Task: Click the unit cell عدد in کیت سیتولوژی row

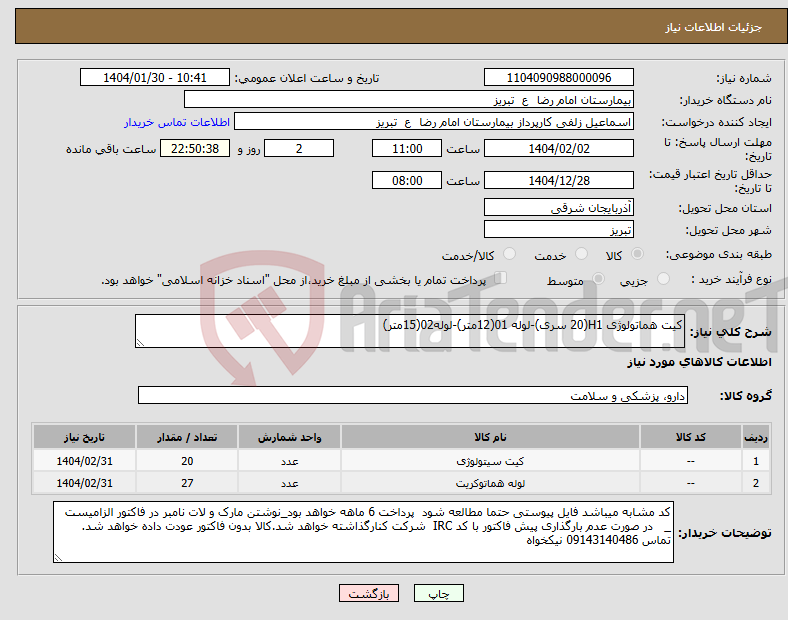Action: [289, 461]
